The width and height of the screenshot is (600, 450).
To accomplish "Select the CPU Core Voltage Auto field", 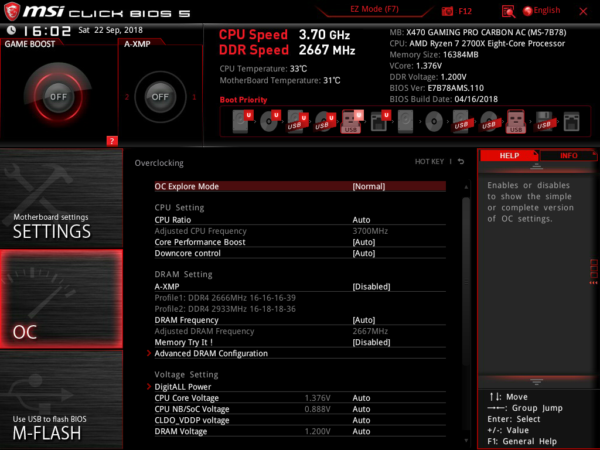I will [300, 398].
